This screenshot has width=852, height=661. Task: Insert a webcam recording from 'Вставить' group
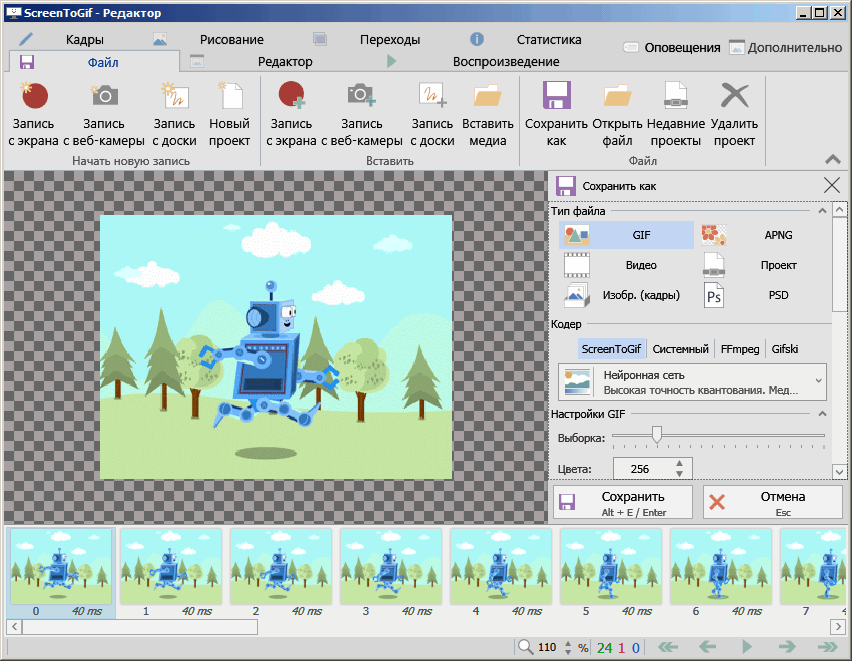click(x=361, y=114)
